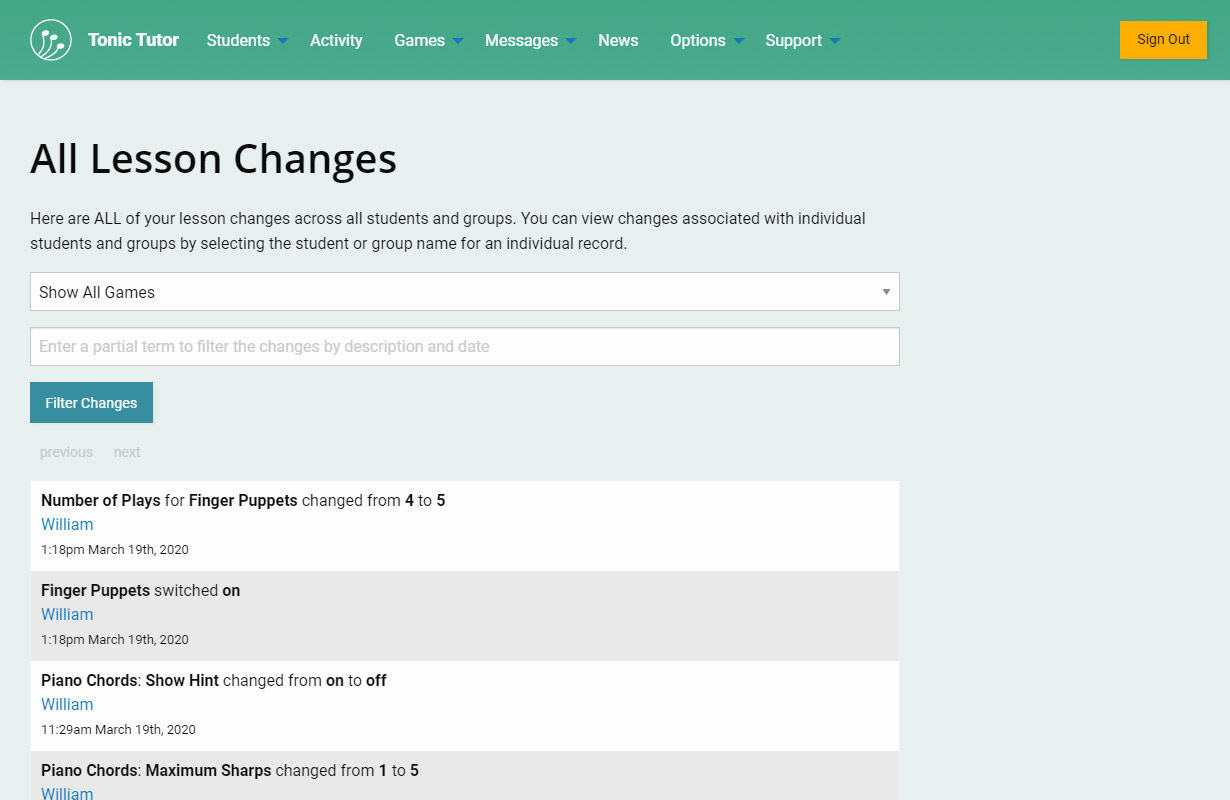Image resolution: width=1230 pixels, height=800 pixels.
Task: Click the Tonic Tutor brand name
Action: click(133, 40)
